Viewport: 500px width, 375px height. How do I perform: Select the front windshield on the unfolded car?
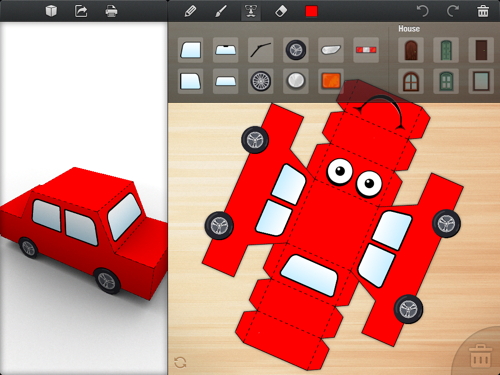click(x=310, y=276)
